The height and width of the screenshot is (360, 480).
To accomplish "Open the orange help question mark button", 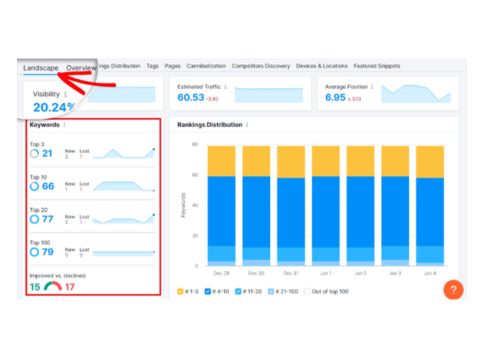I will click(x=453, y=290).
